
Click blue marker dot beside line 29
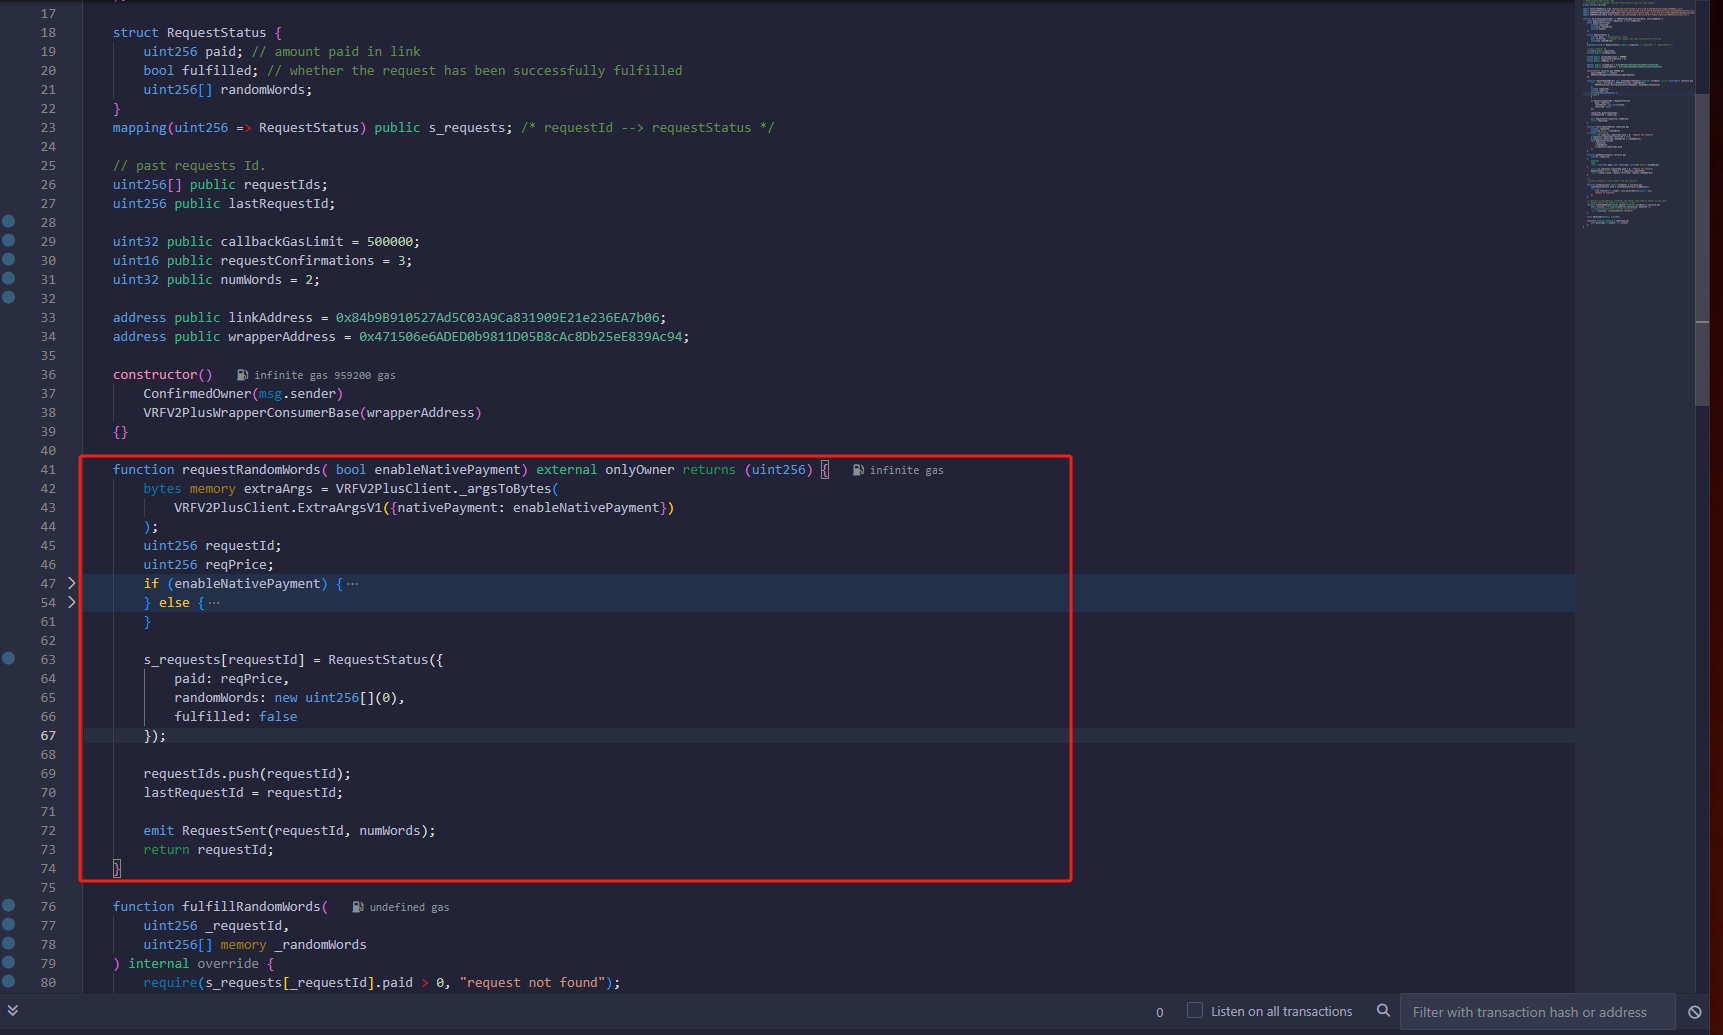tap(9, 241)
